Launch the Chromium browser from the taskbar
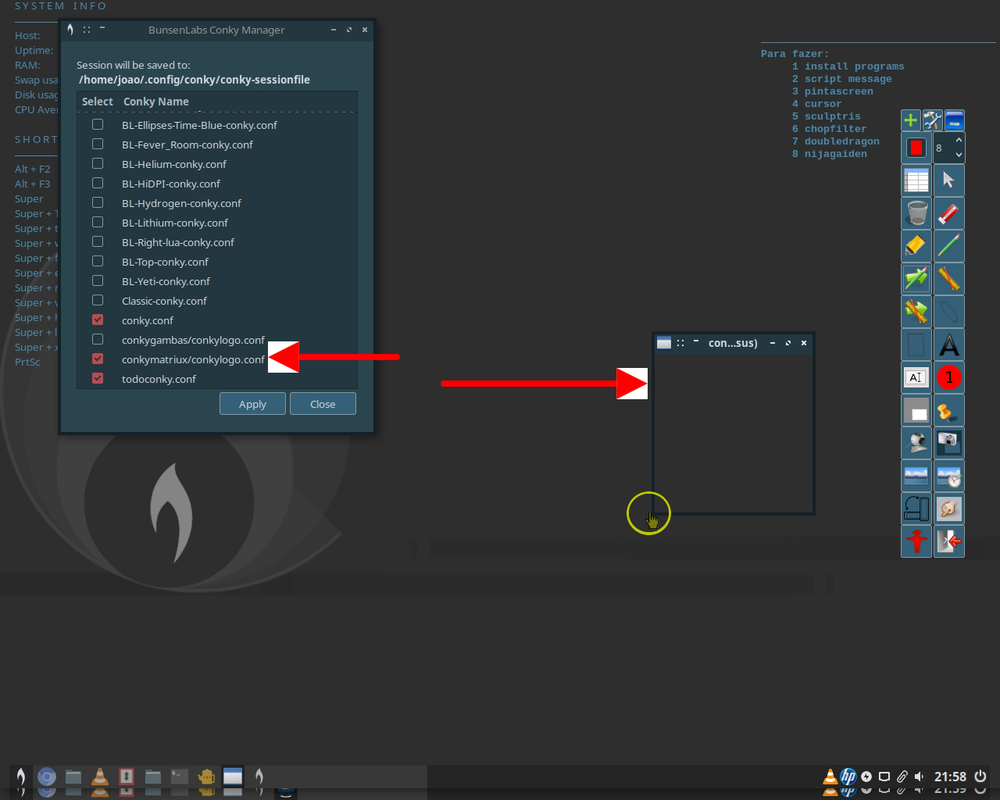The height and width of the screenshot is (800, 1000). (x=47, y=776)
